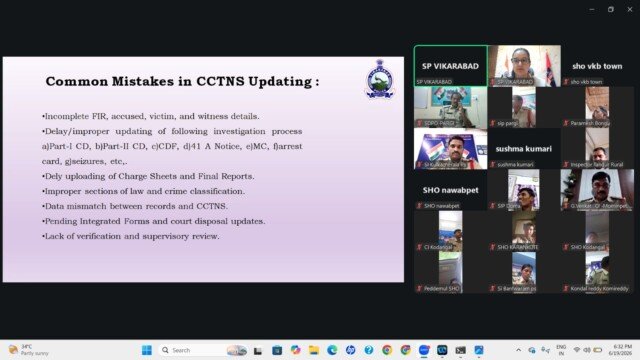Switch to the Zoom app in the taskbar
The height and width of the screenshot is (360, 640).
click(x=424, y=350)
